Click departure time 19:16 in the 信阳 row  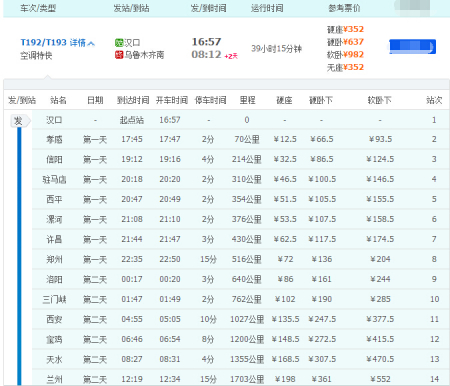tap(170, 159)
